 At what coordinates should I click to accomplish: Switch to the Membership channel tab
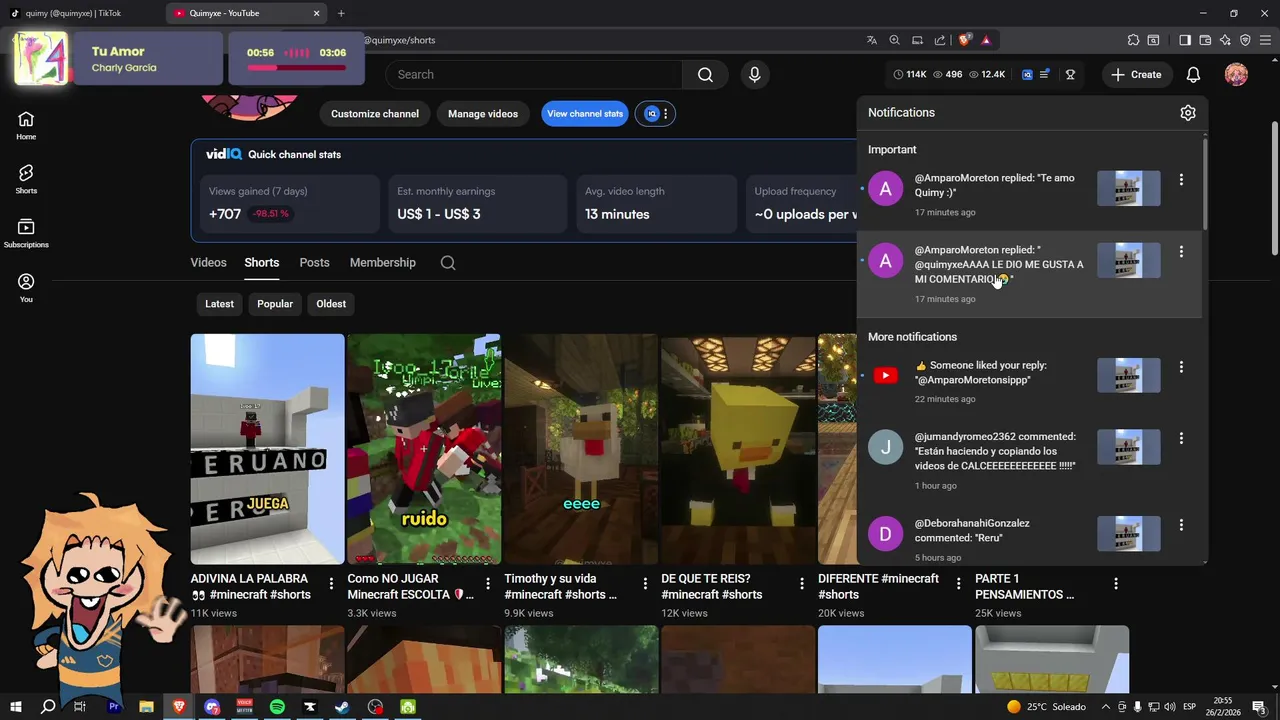click(x=383, y=263)
